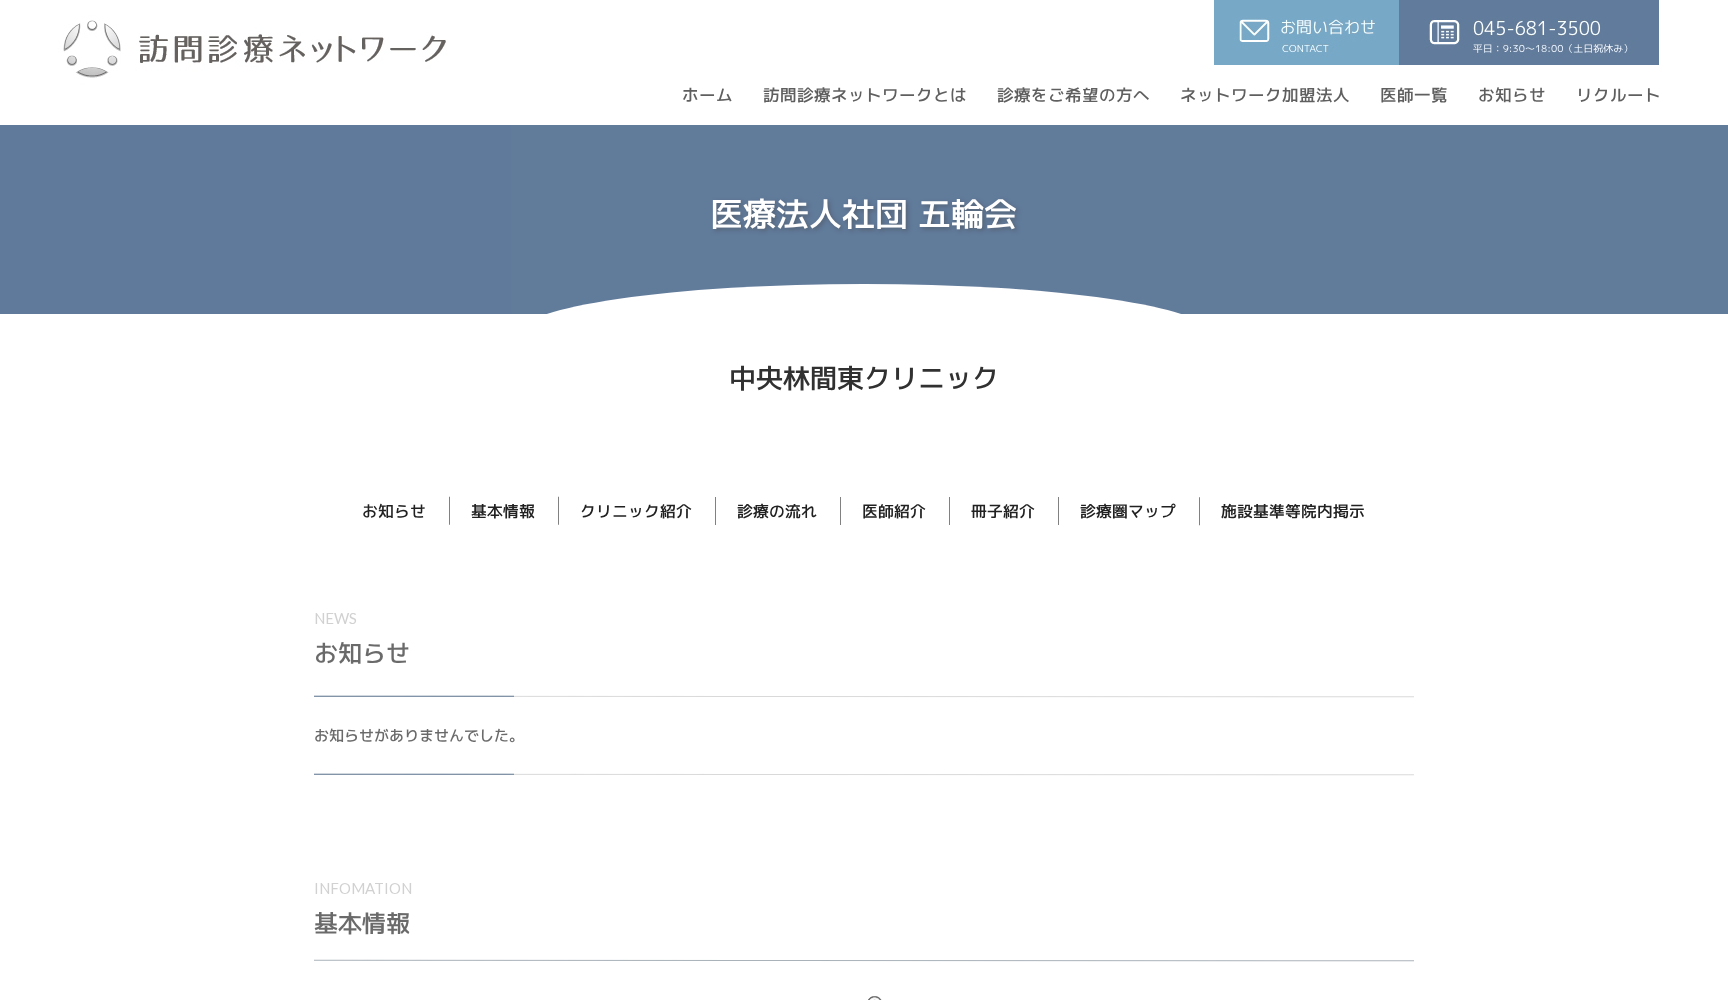Open お知らせ from the top navigation
This screenshot has height=1000, width=1728.
(1511, 95)
